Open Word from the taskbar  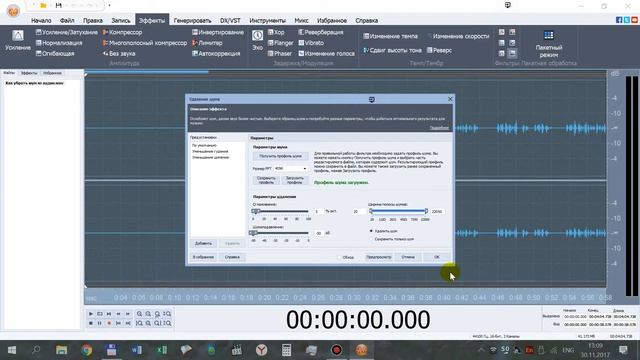click(136, 350)
